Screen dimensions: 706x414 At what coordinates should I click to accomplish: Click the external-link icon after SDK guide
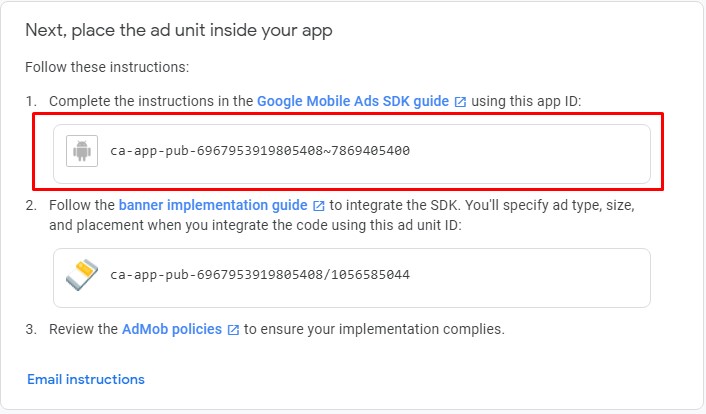point(460,102)
